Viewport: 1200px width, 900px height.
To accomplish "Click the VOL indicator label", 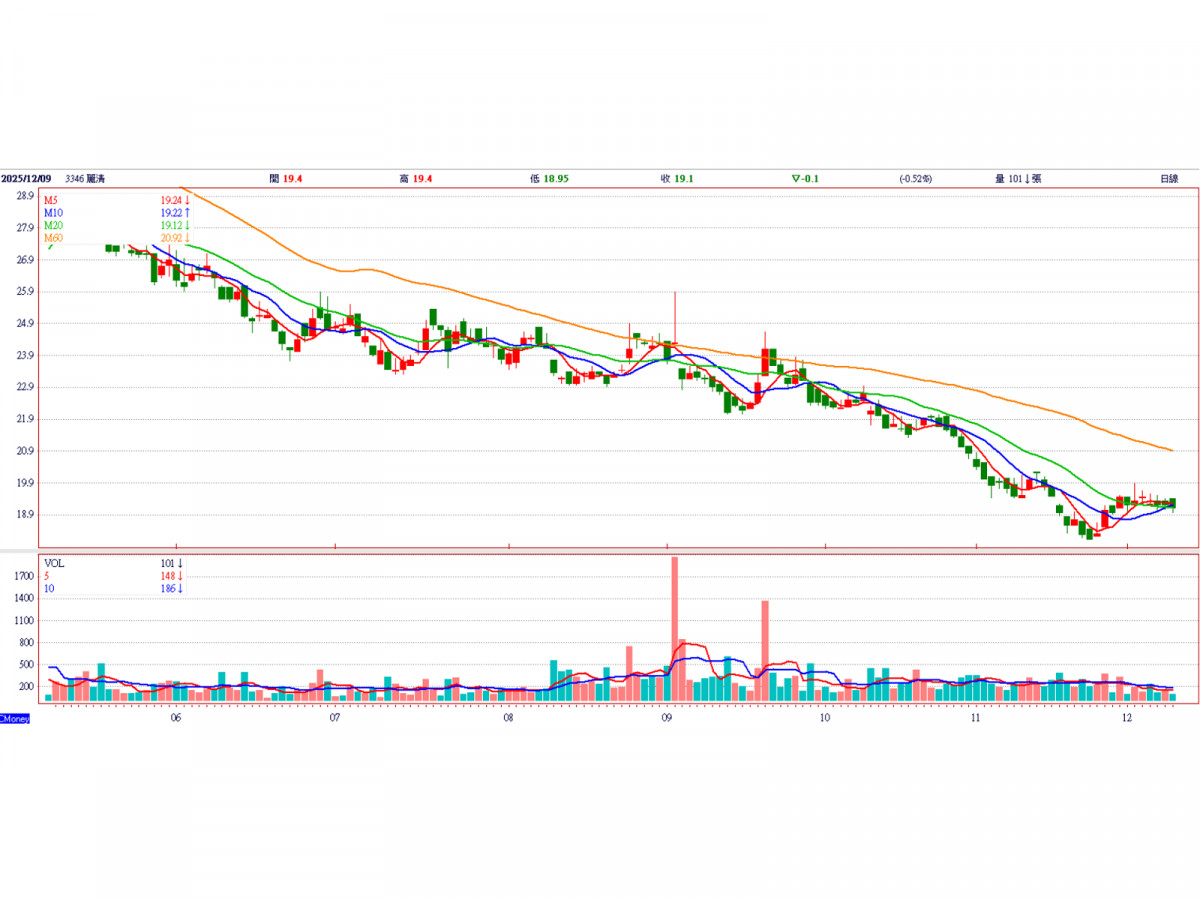I will [54, 563].
